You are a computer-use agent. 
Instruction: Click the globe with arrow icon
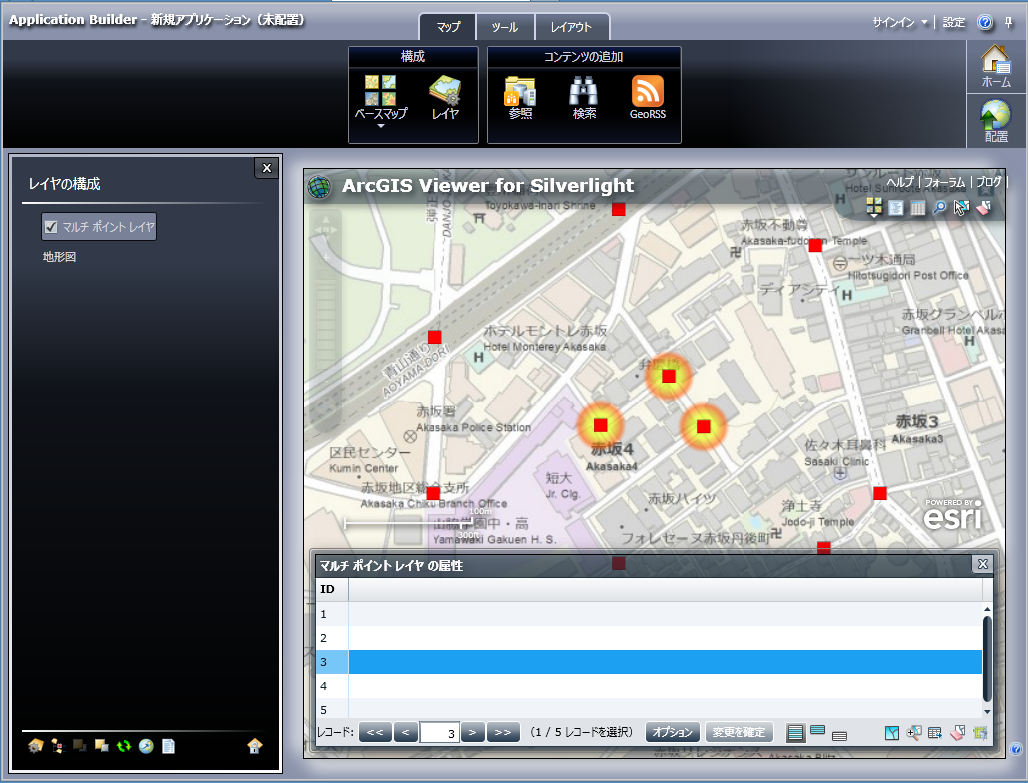click(146, 746)
